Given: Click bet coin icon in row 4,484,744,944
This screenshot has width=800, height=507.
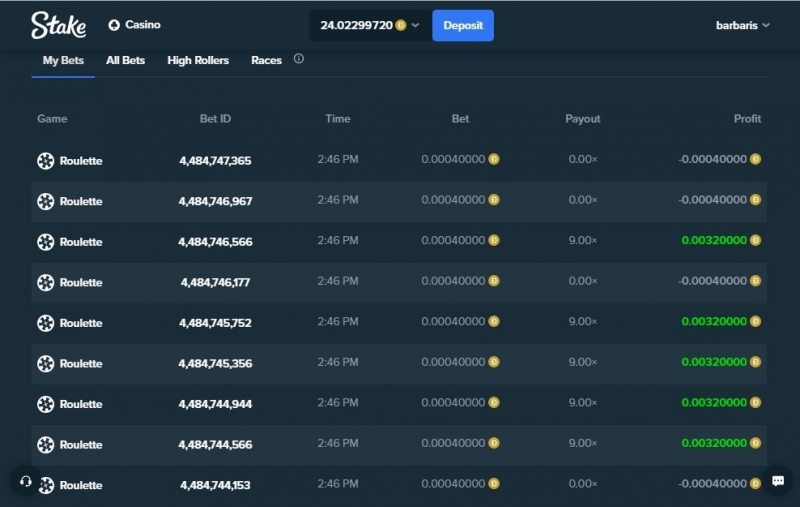Looking at the screenshot, I should coord(494,402).
